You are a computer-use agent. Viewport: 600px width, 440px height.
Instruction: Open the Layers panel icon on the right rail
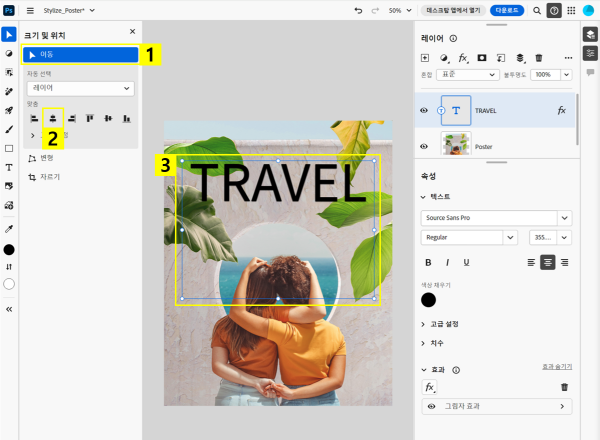coord(590,34)
